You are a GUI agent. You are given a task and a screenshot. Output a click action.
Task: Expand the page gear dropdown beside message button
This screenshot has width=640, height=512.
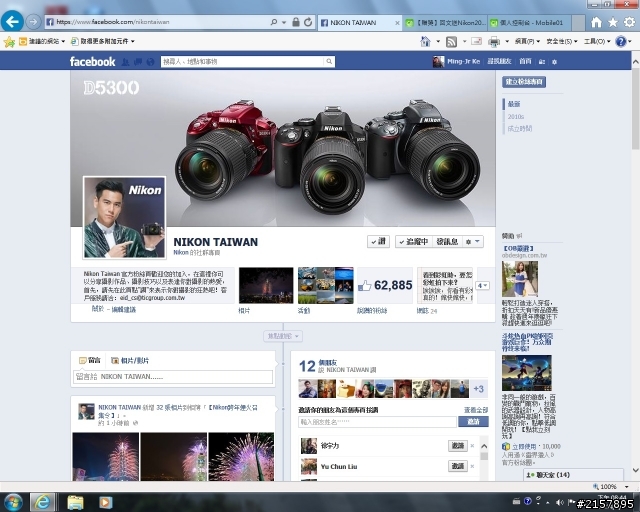pos(473,242)
